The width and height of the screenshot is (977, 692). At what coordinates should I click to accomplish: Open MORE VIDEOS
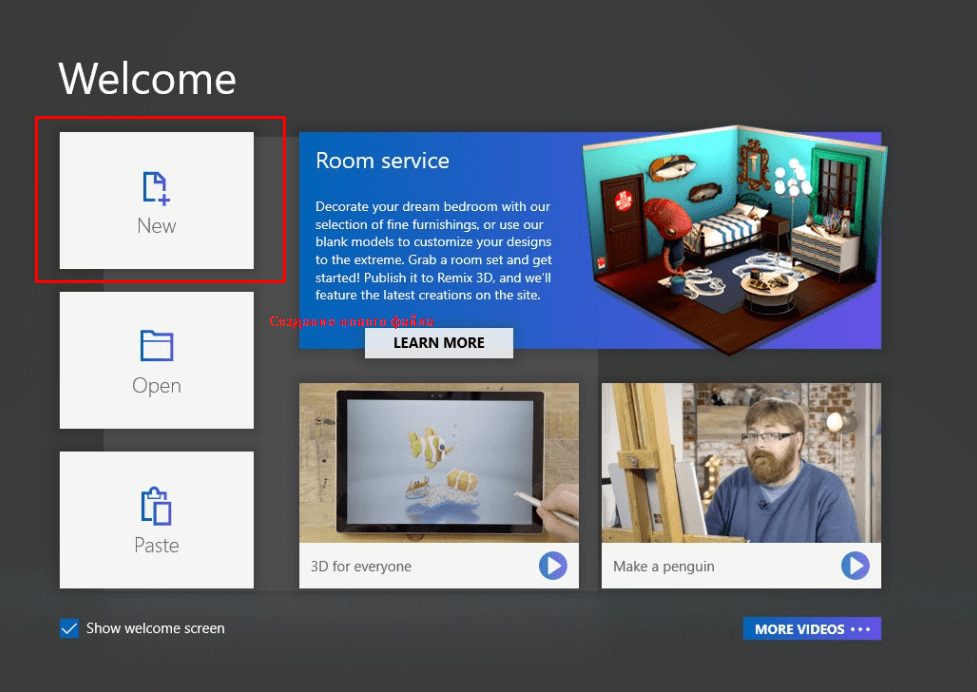pyautogui.click(x=812, y=628)
